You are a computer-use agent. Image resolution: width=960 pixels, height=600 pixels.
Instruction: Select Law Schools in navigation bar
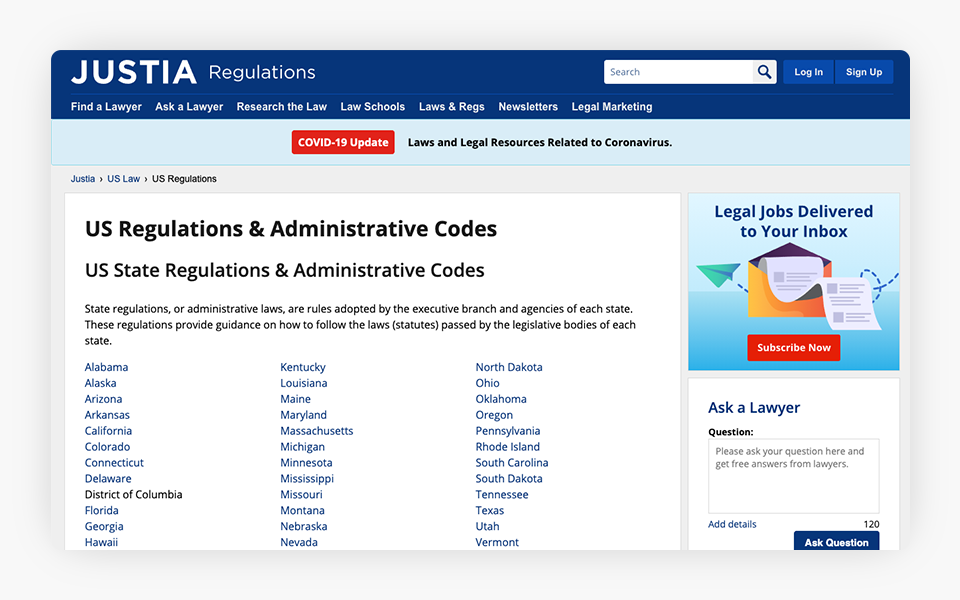point(372,107)
